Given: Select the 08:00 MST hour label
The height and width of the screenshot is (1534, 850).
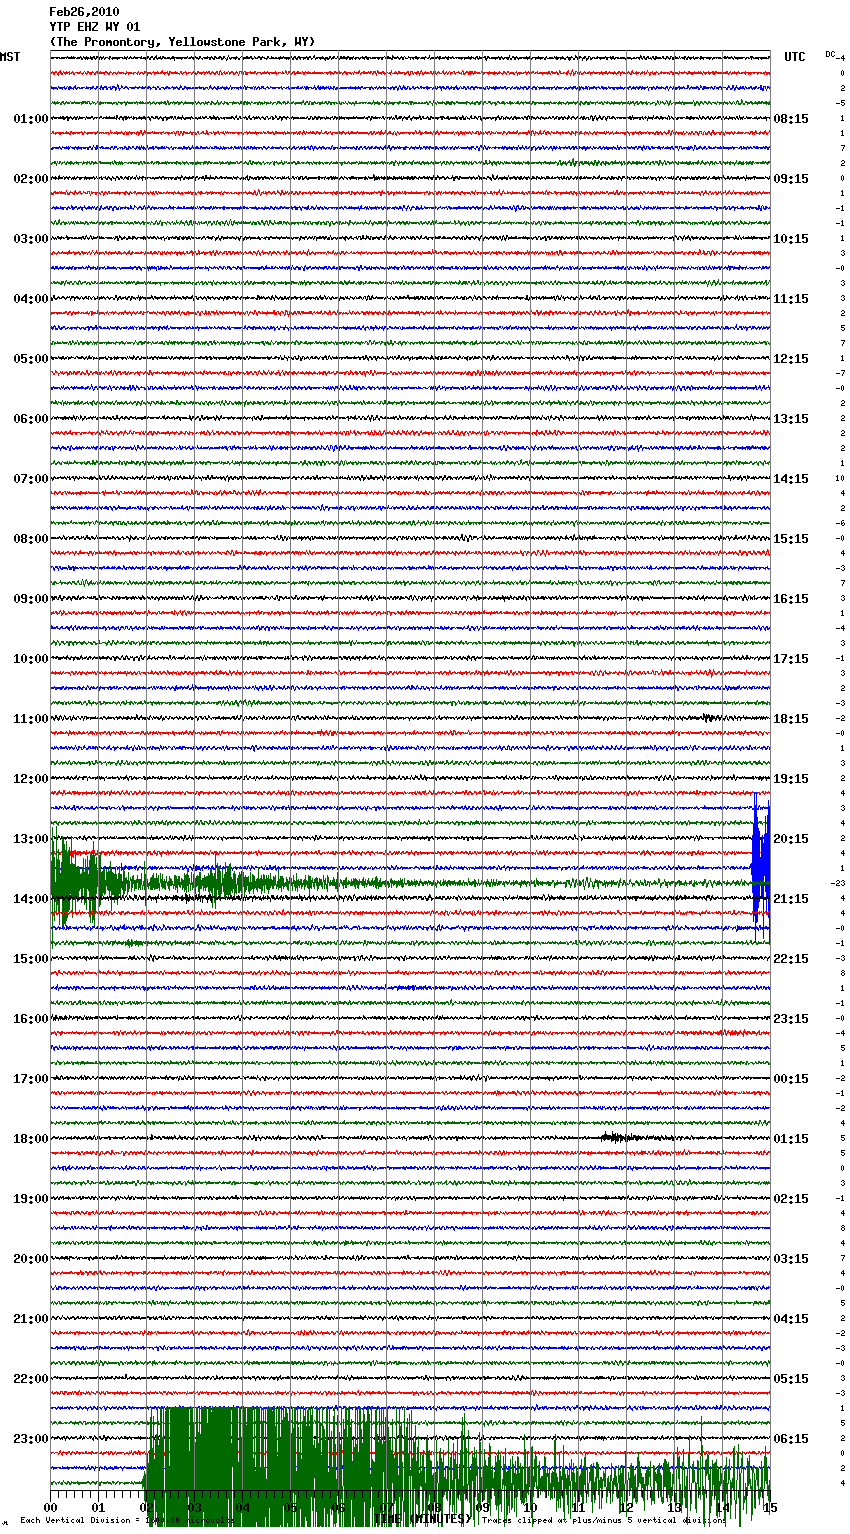Looking at the screenshot, I should [31, 539].
